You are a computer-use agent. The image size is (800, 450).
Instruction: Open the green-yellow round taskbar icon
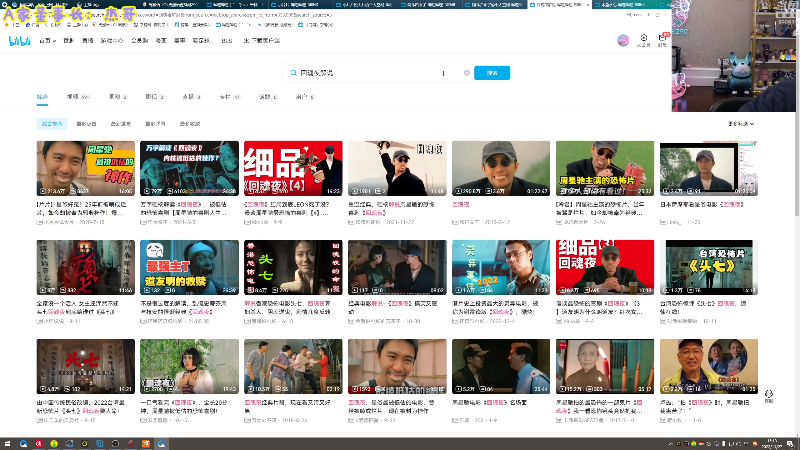tap(54, 444)
